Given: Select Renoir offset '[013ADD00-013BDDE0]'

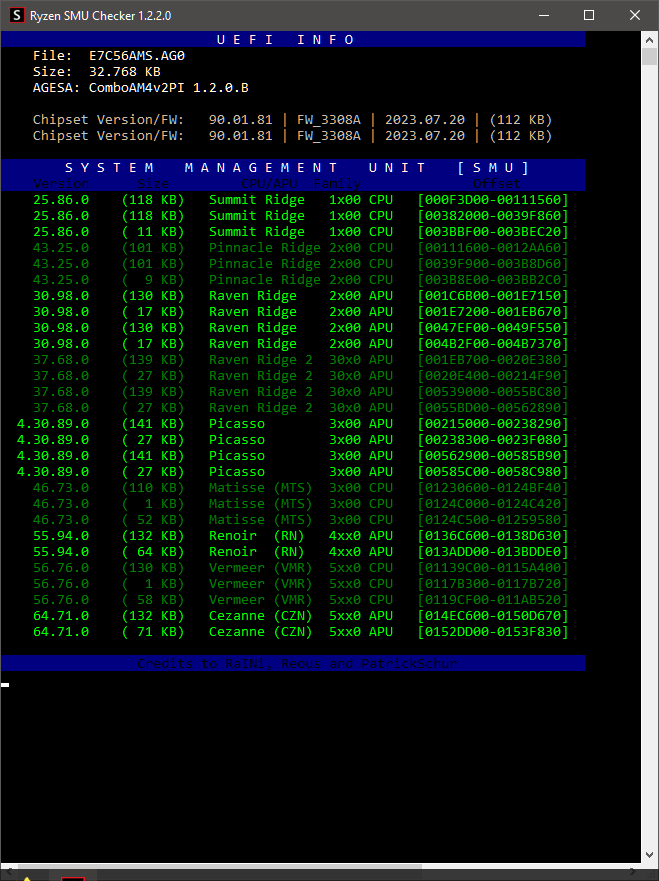Looking at the screenshot, I should pos(493,552).
